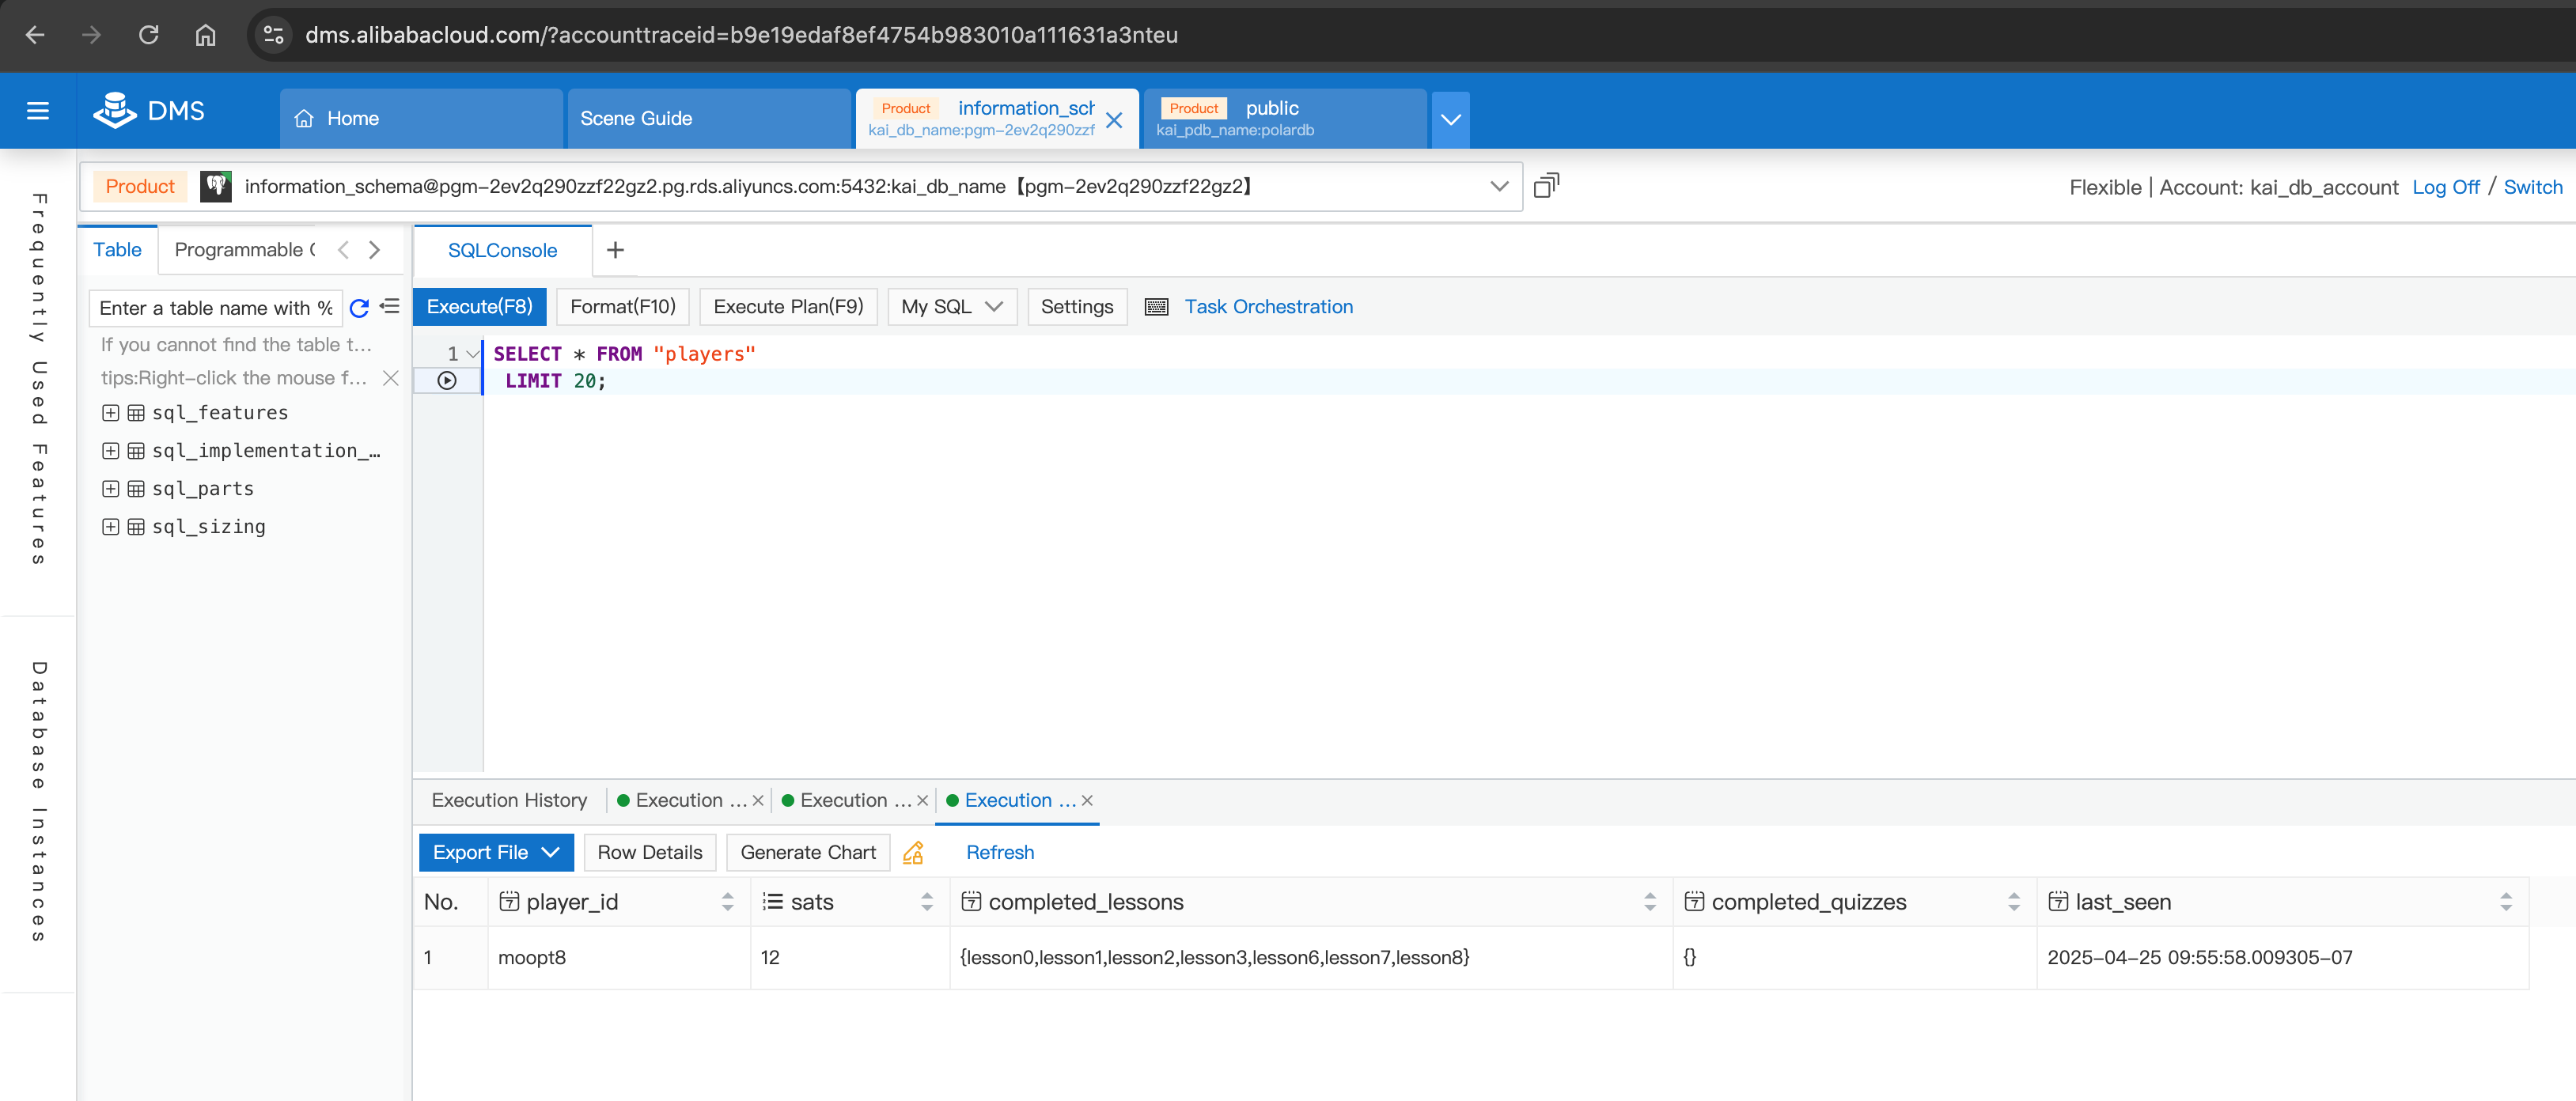Screen dimensions: 2576x1101
Task: Open Database Instances side panel
Action: 38,802
